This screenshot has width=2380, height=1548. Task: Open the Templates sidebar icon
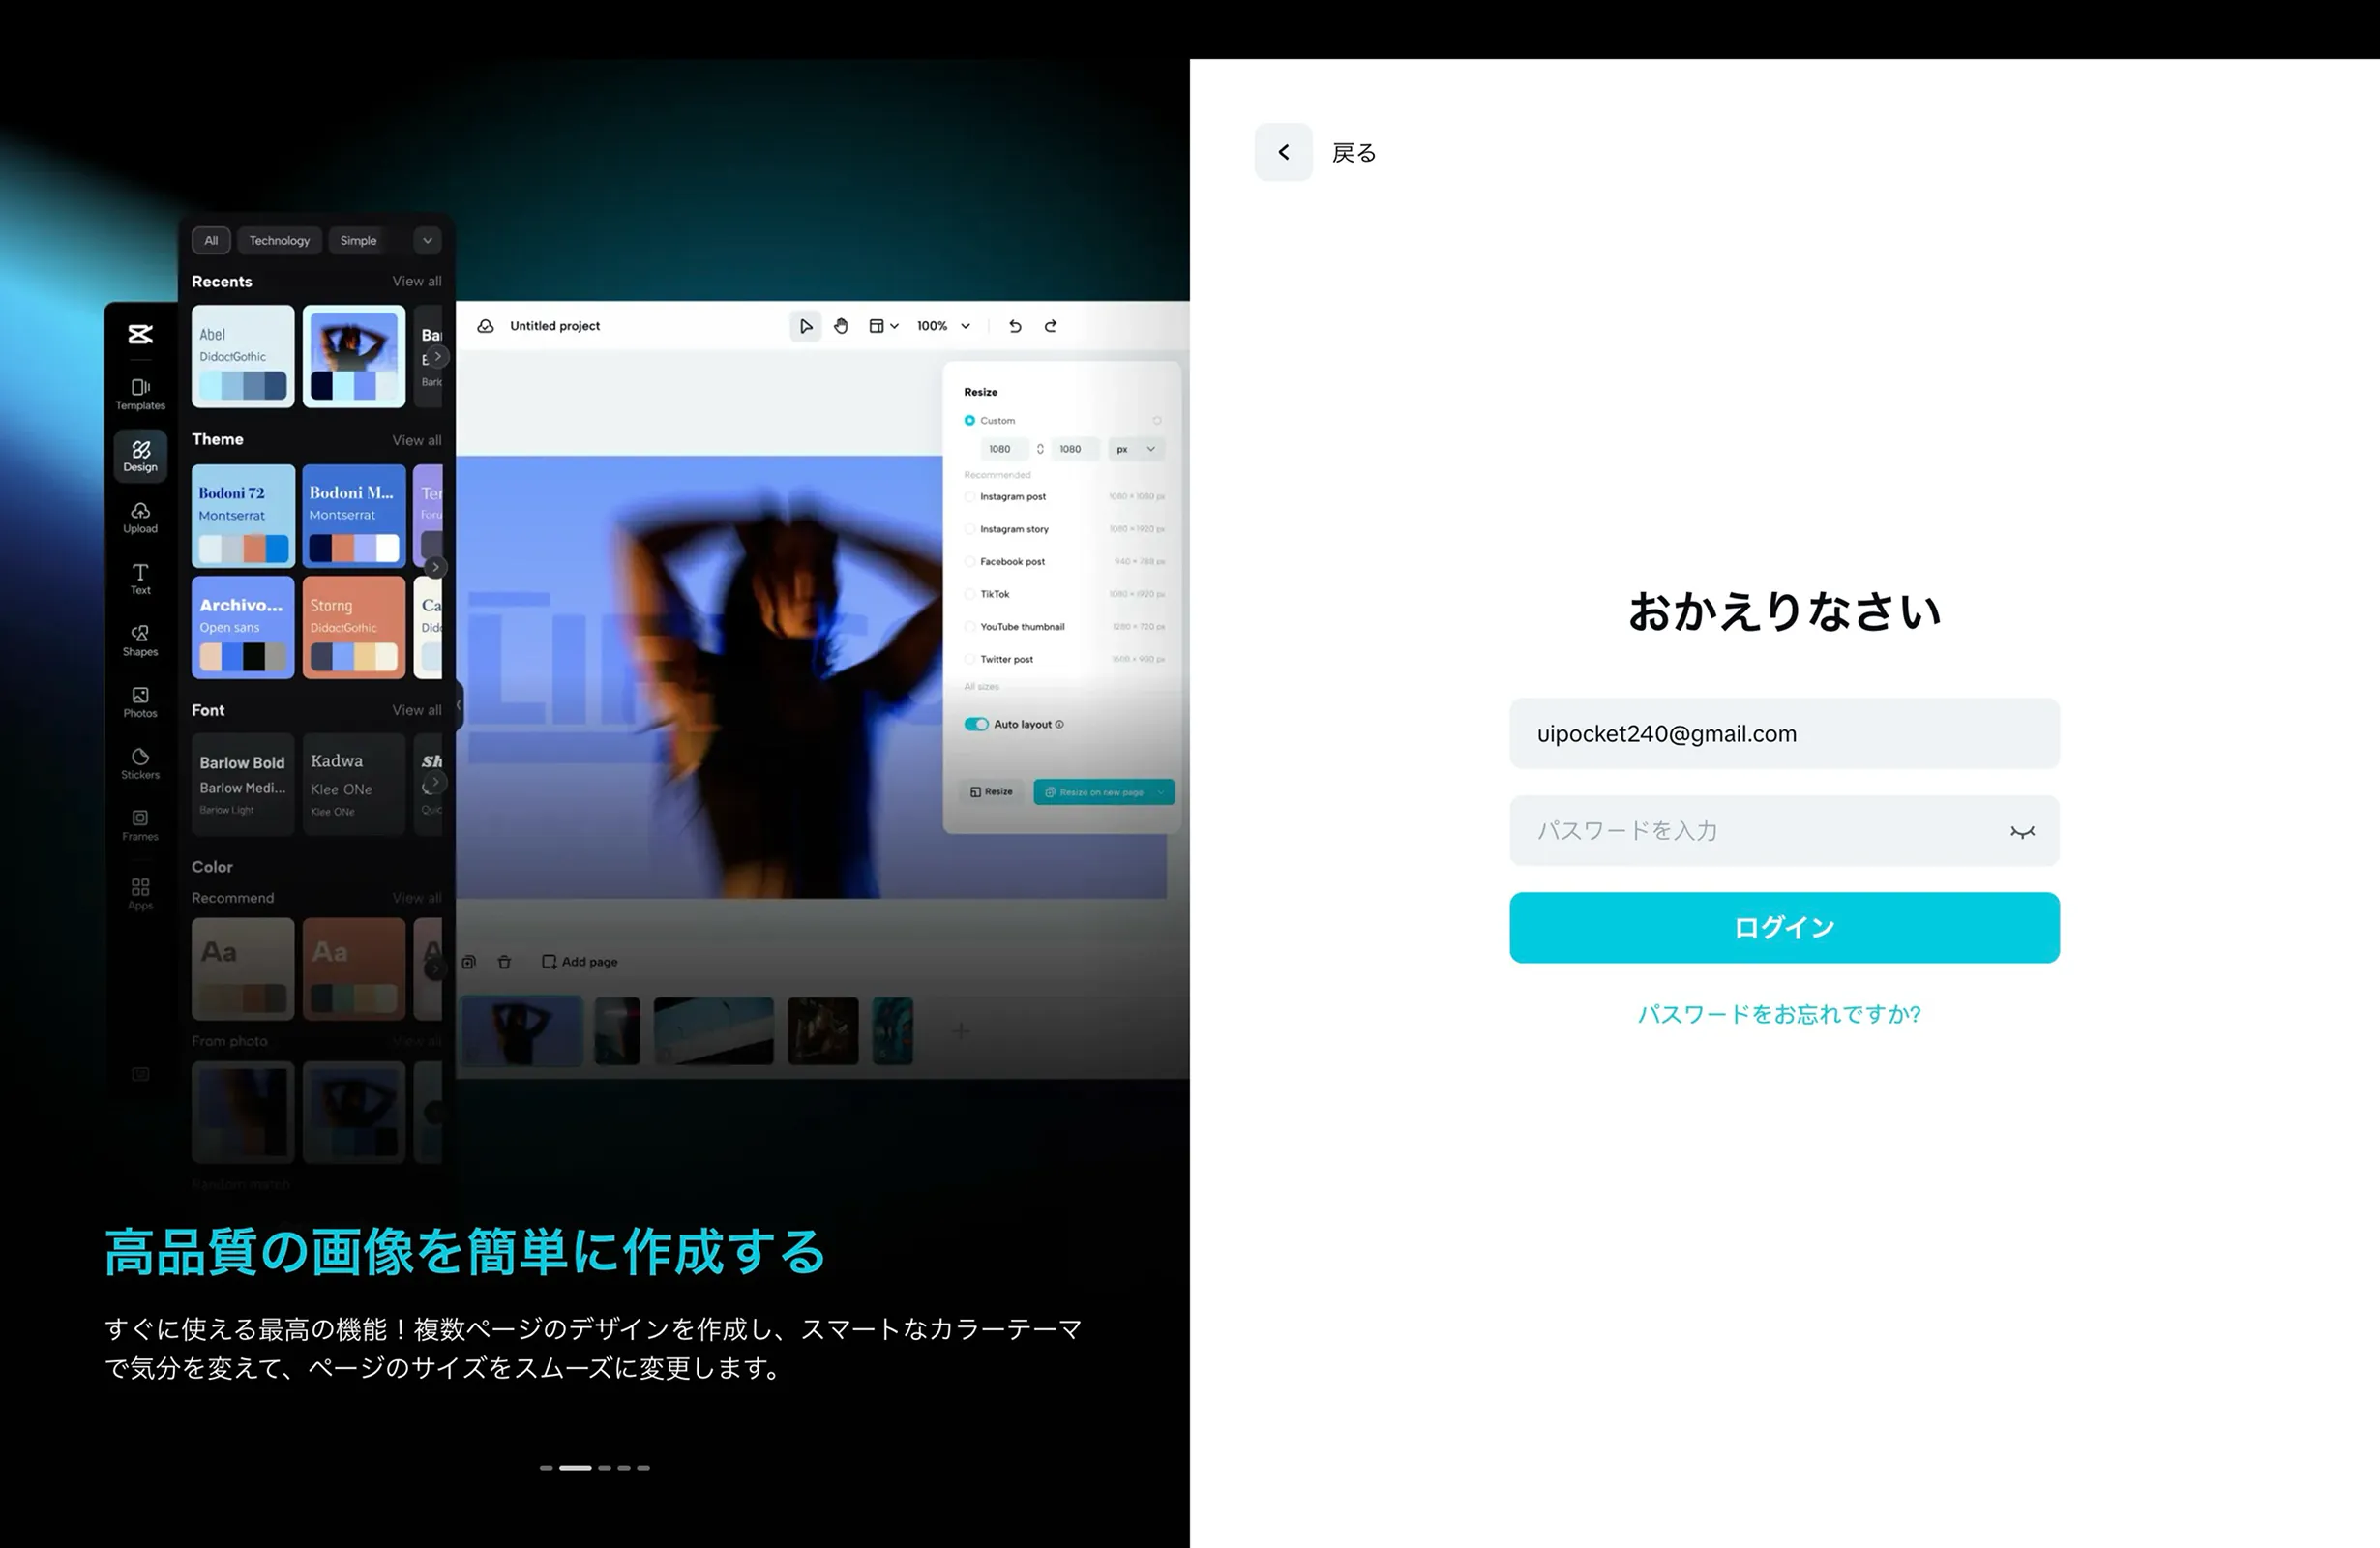[x=140, y=394]
